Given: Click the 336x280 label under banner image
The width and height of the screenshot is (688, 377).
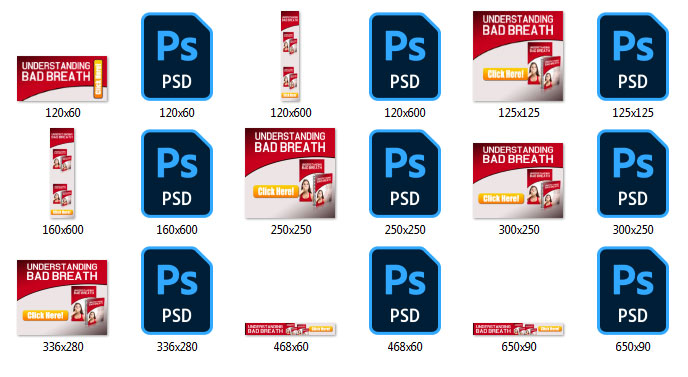Looking at the screenshot, I should [x=63, y=347].
